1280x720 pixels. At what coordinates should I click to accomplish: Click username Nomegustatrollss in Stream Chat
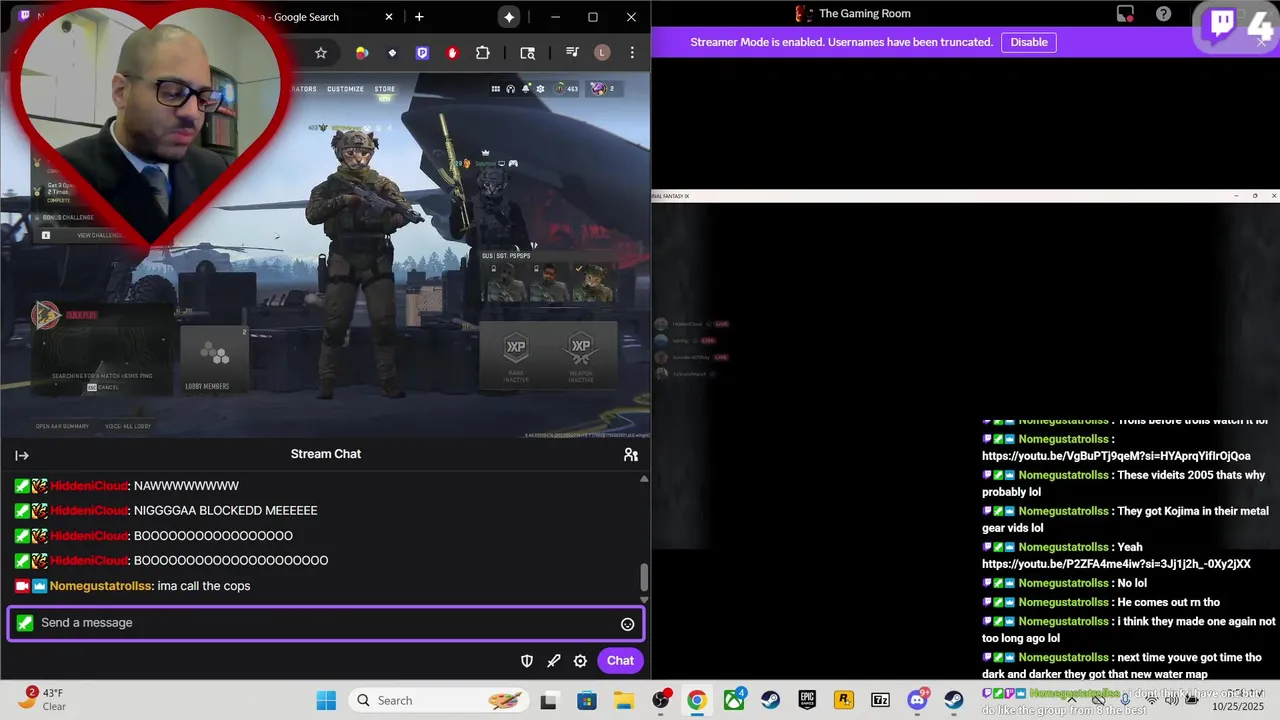click(101, 586)
